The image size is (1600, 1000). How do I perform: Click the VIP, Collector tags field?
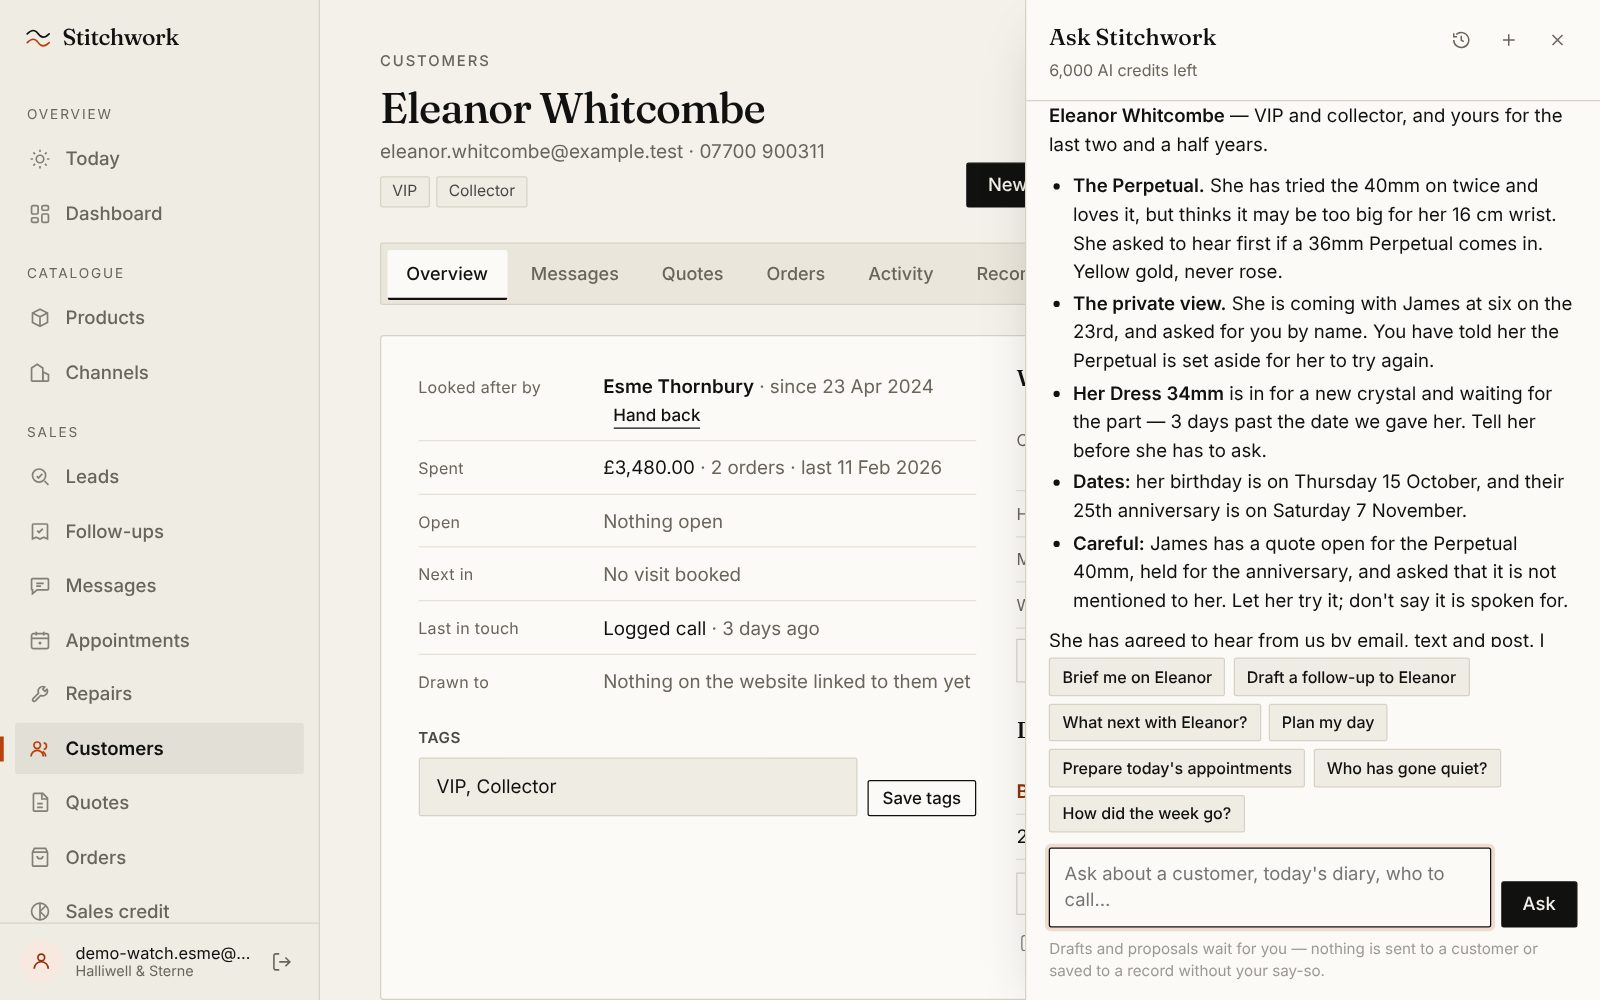pos(637,787)
